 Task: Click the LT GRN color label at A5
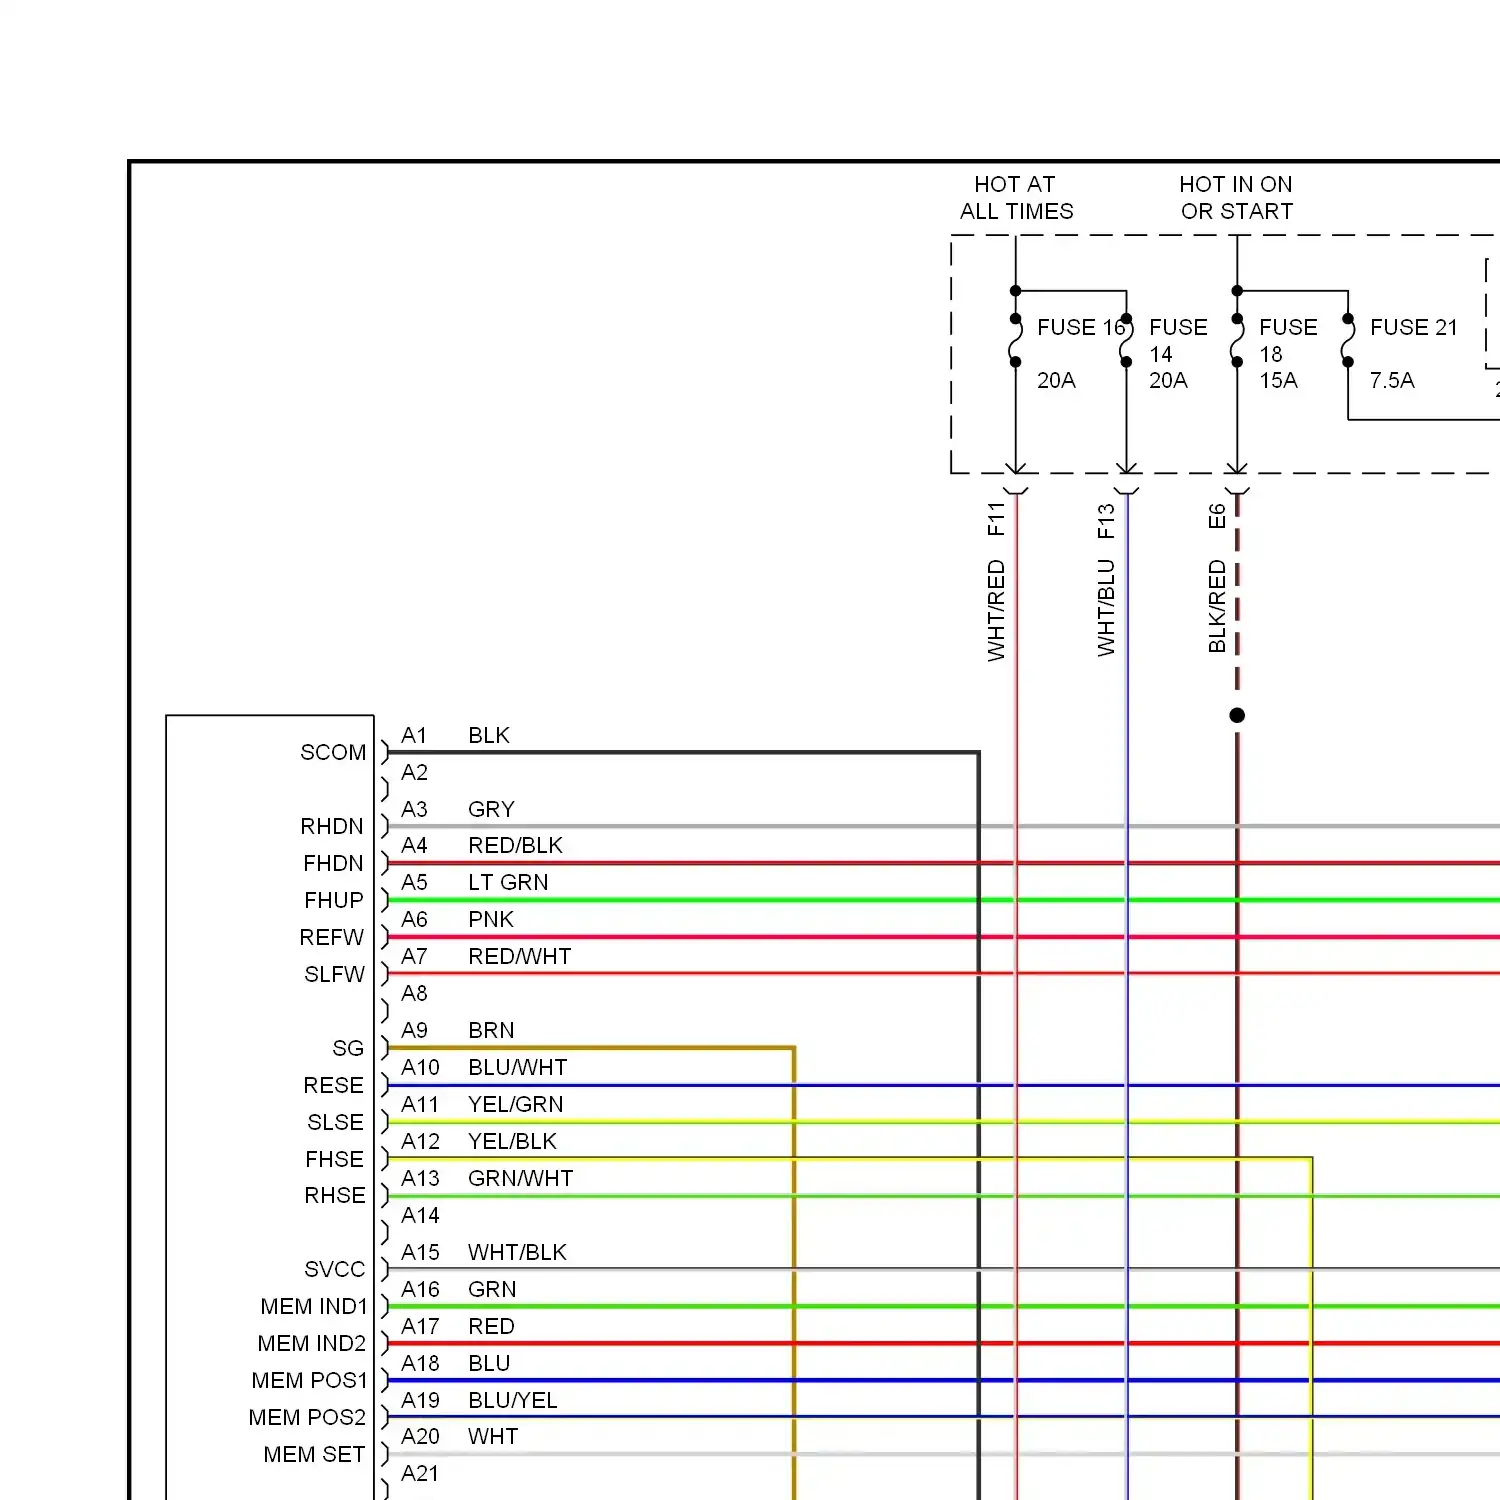[x=508, y=882]
